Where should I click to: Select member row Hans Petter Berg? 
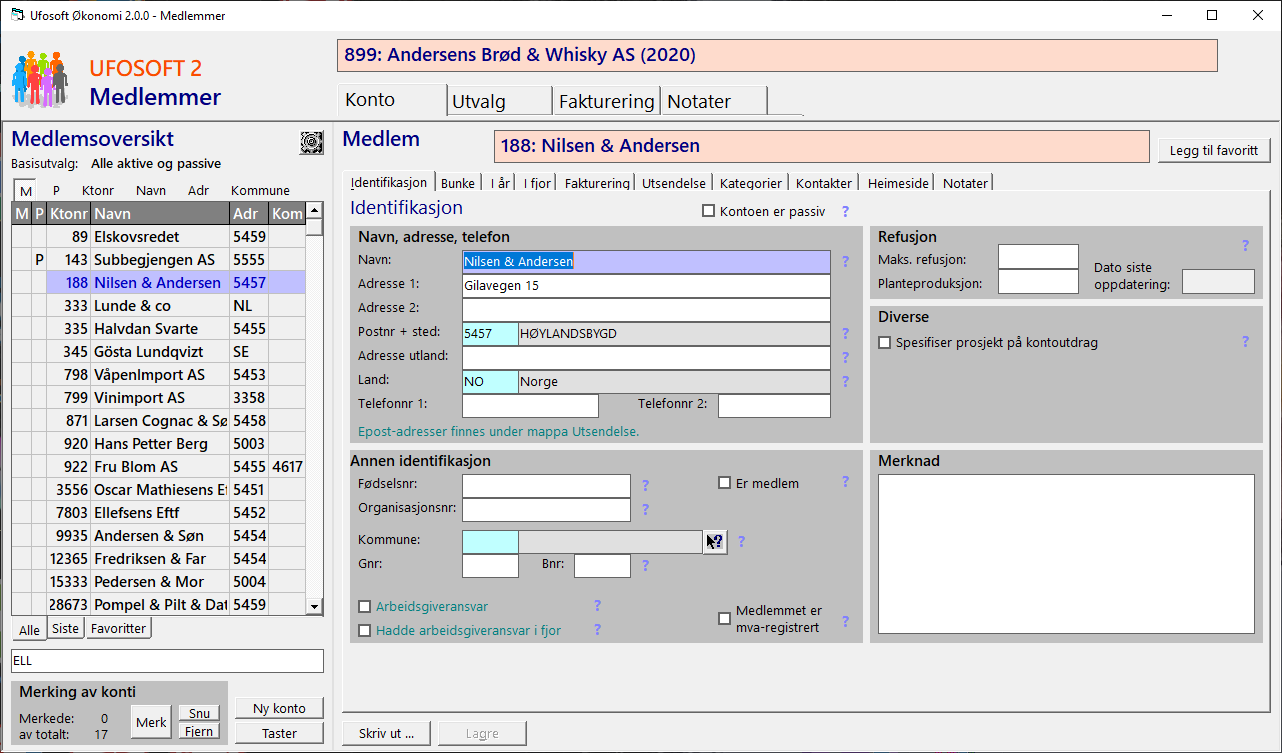158,444
